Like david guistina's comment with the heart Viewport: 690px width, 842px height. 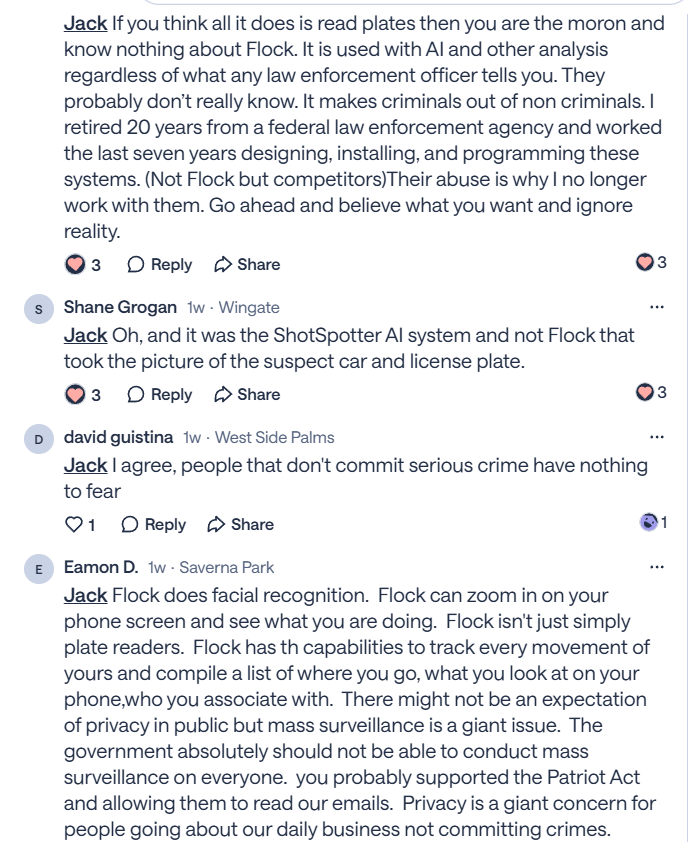pyautogui.click(x=73, y=524)
